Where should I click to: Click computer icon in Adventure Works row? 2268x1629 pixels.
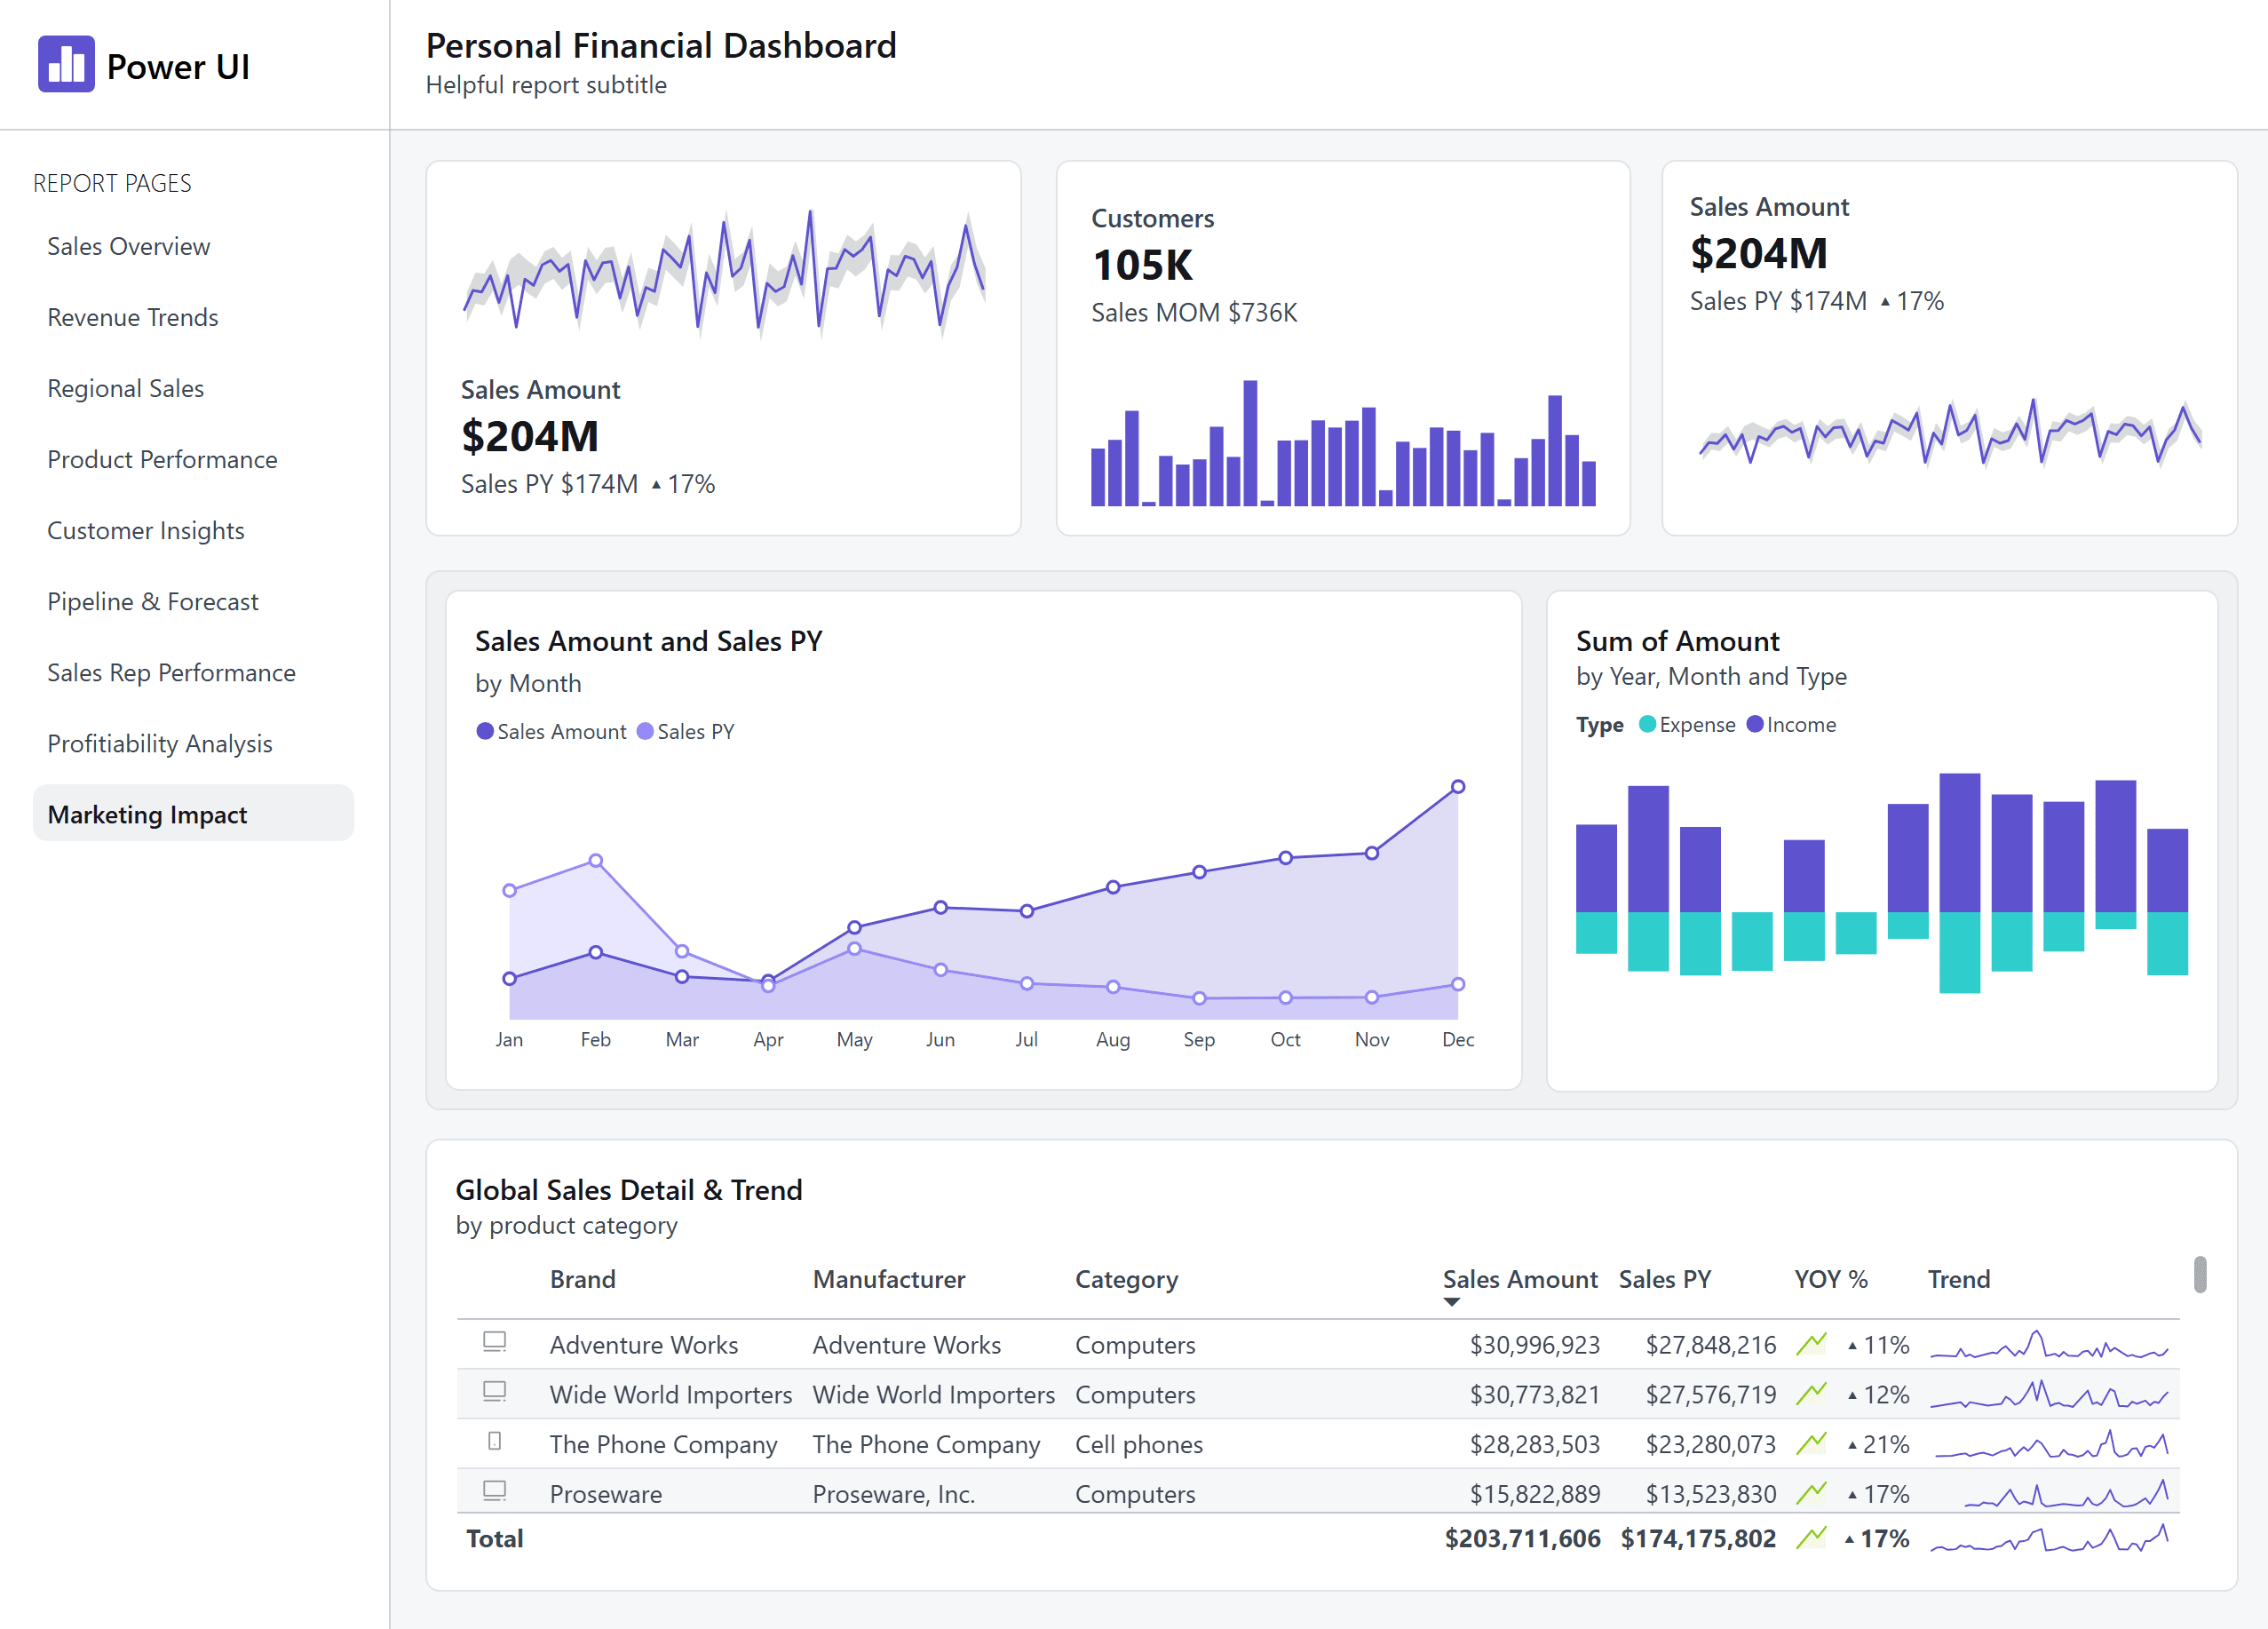494,1342
